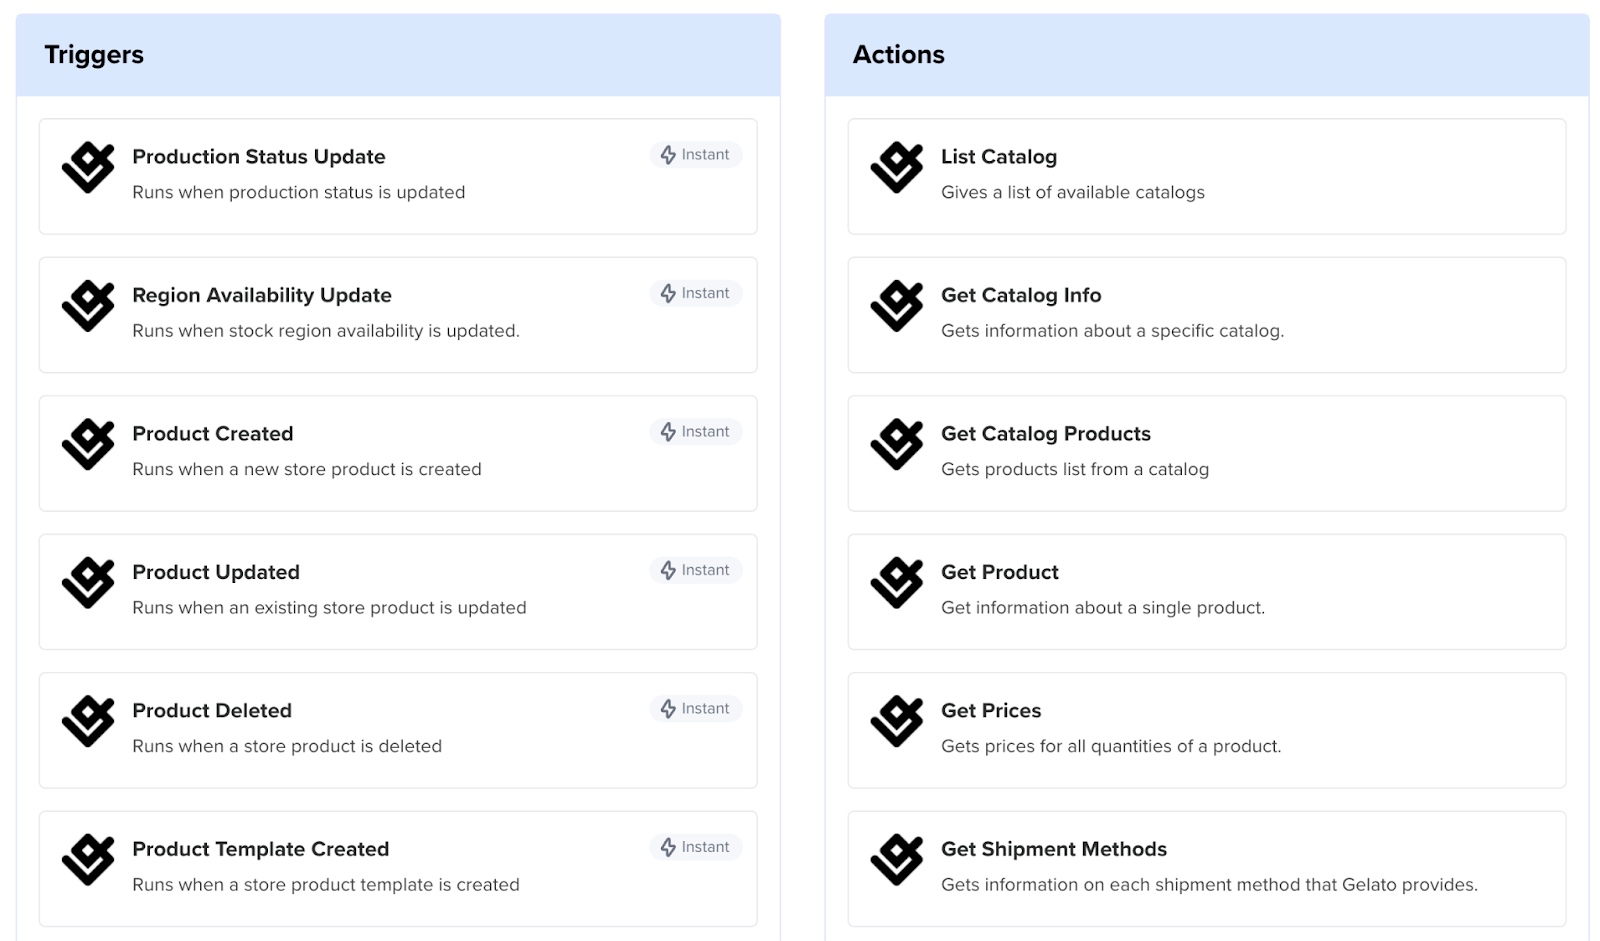Click the Triggers section header
The image size is (1600, 941).
pyautogui.click(x=398, y=55)
